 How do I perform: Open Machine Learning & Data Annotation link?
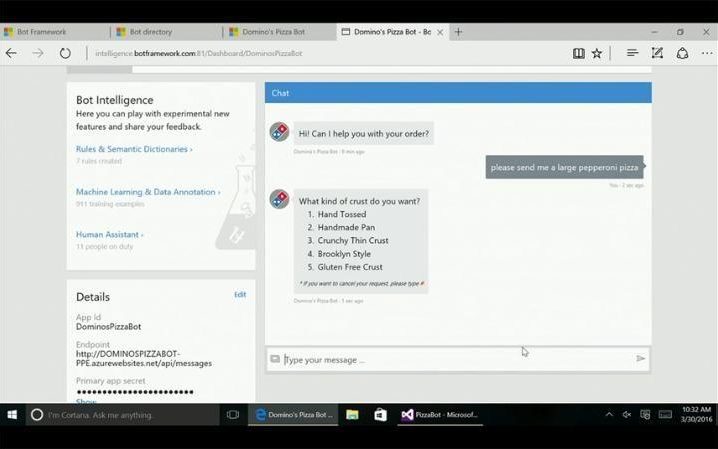pyautogui.click(x=148, y=192)
